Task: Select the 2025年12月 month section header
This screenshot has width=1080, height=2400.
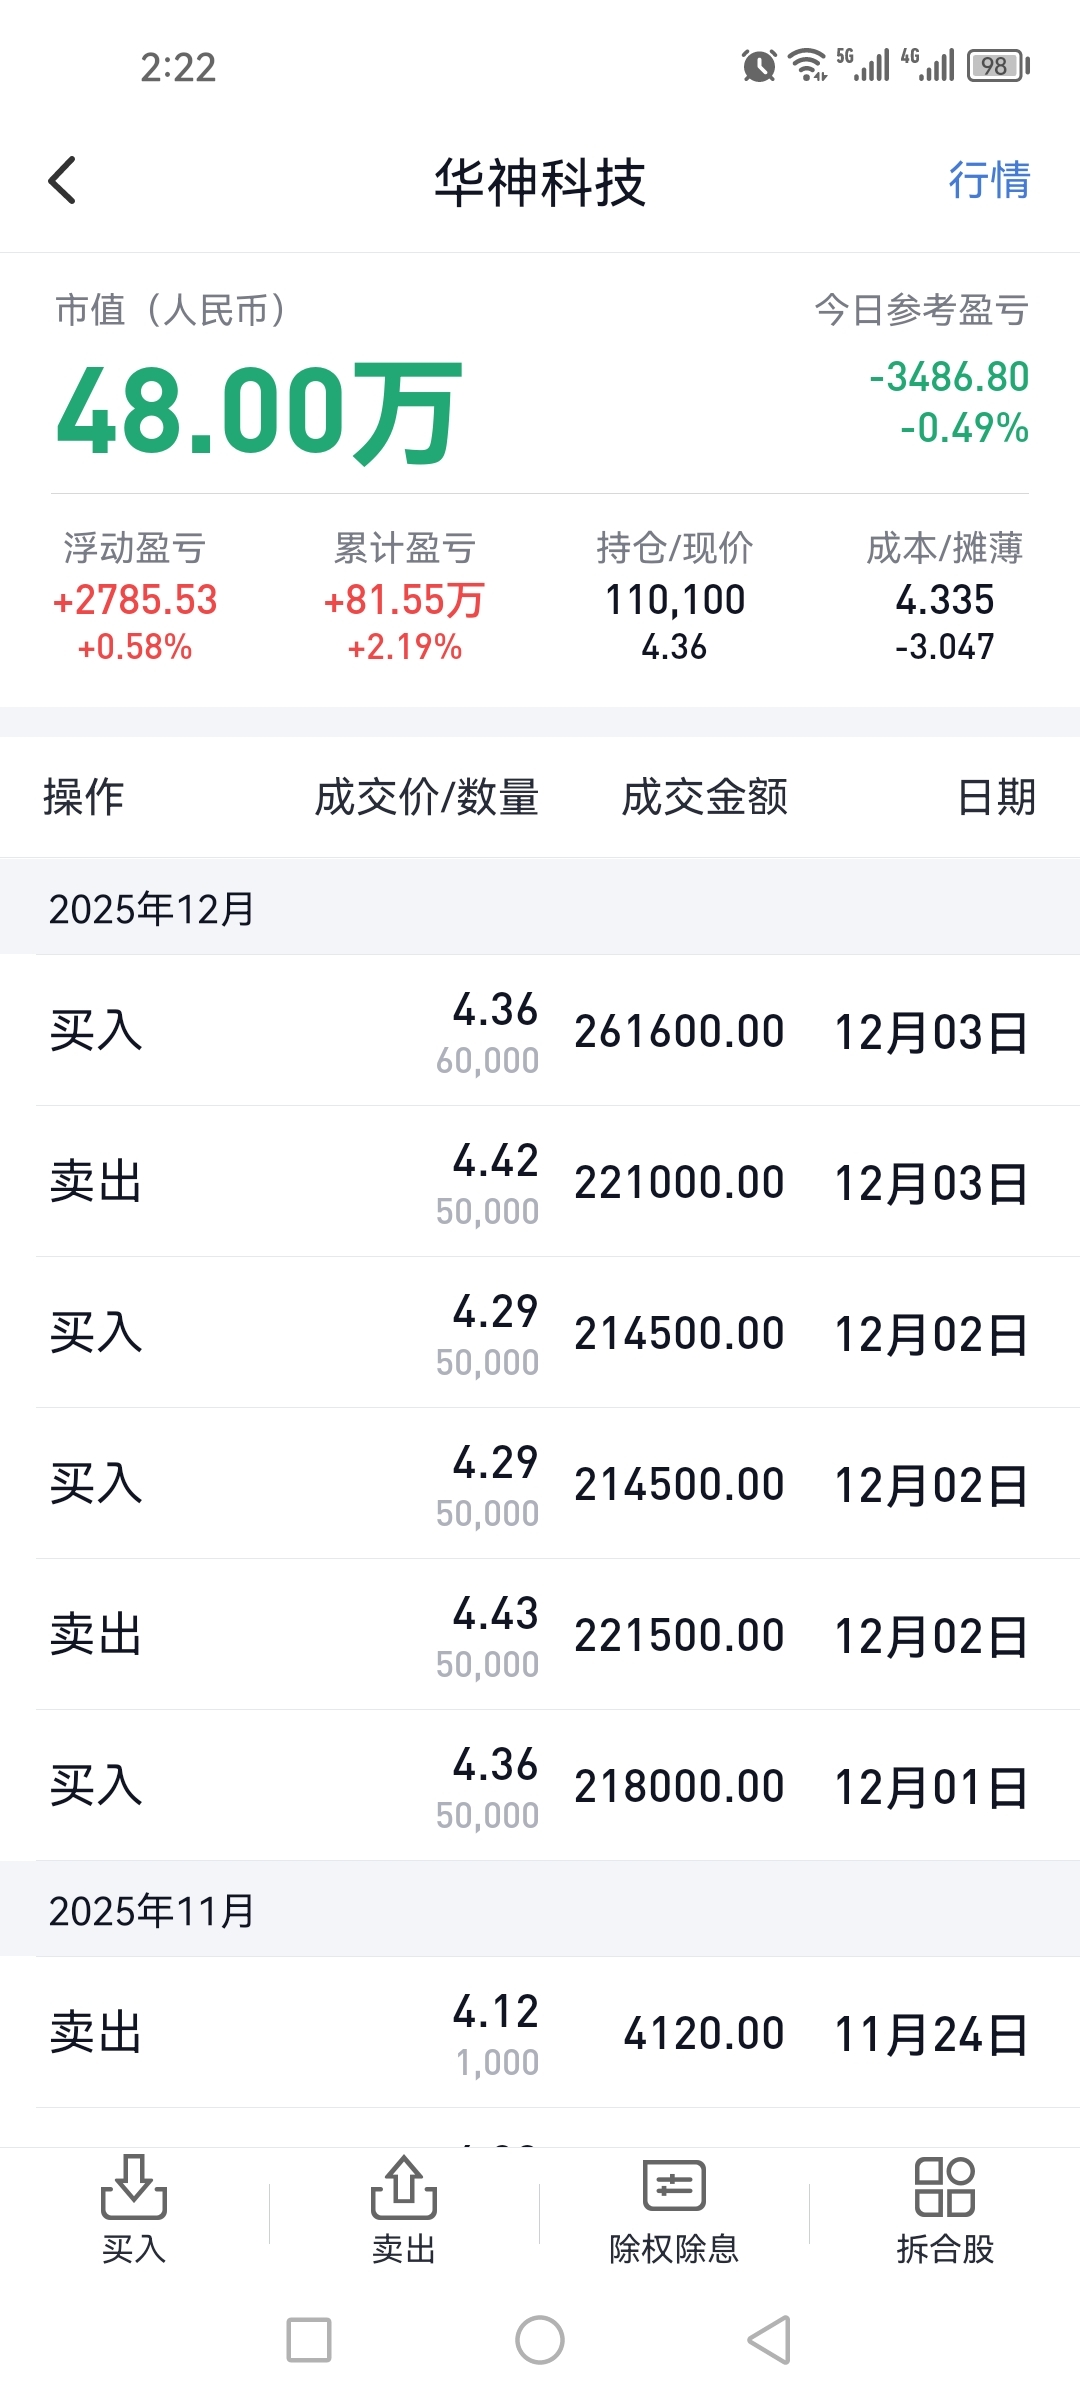Action: 152,909
